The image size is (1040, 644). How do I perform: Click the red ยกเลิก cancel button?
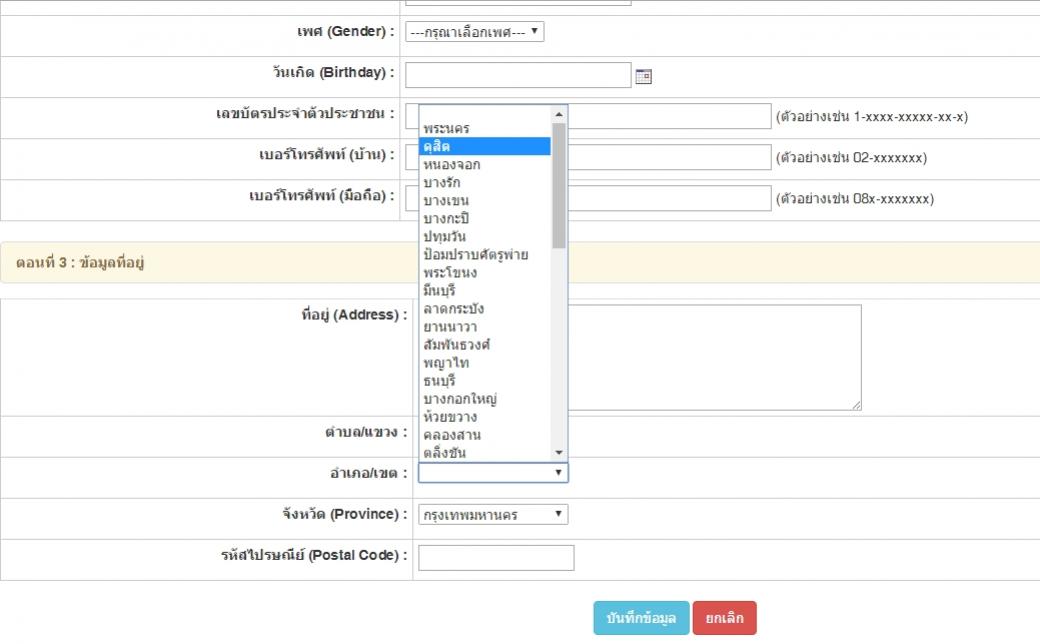point(724,618)
